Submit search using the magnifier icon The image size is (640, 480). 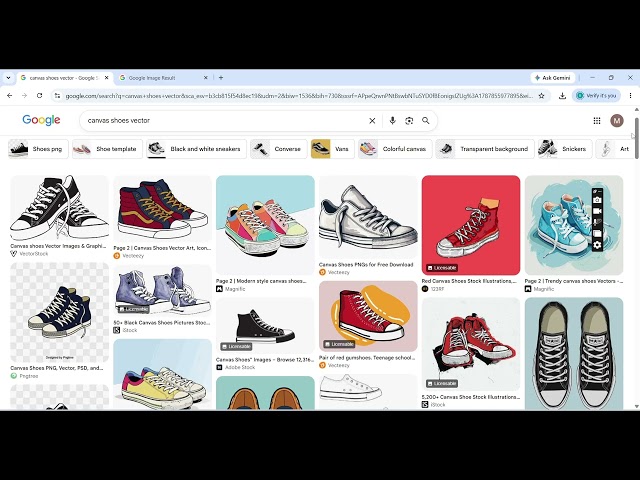426,121
